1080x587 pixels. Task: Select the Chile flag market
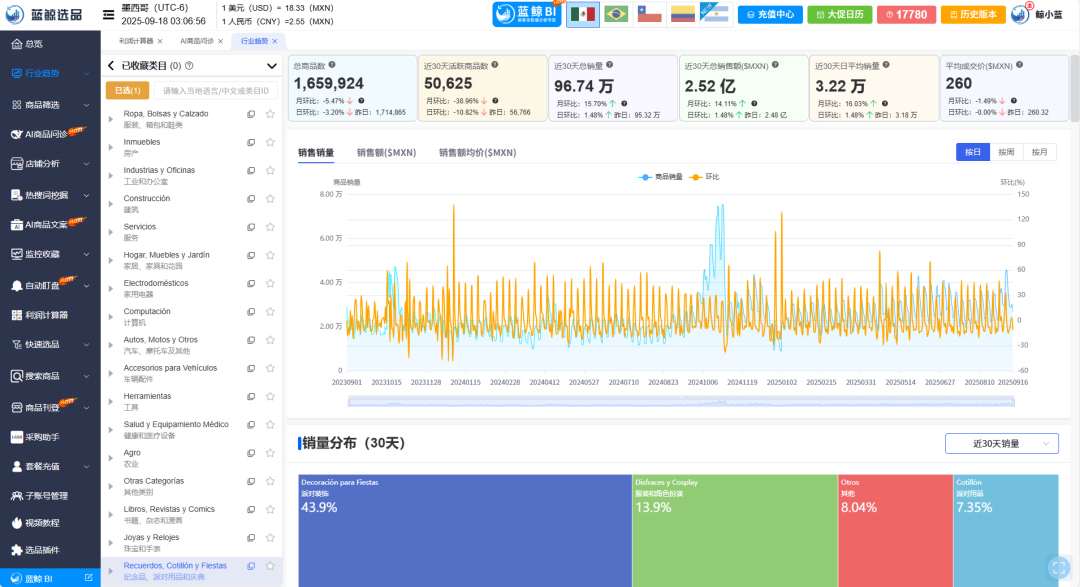tap(650, 14)
